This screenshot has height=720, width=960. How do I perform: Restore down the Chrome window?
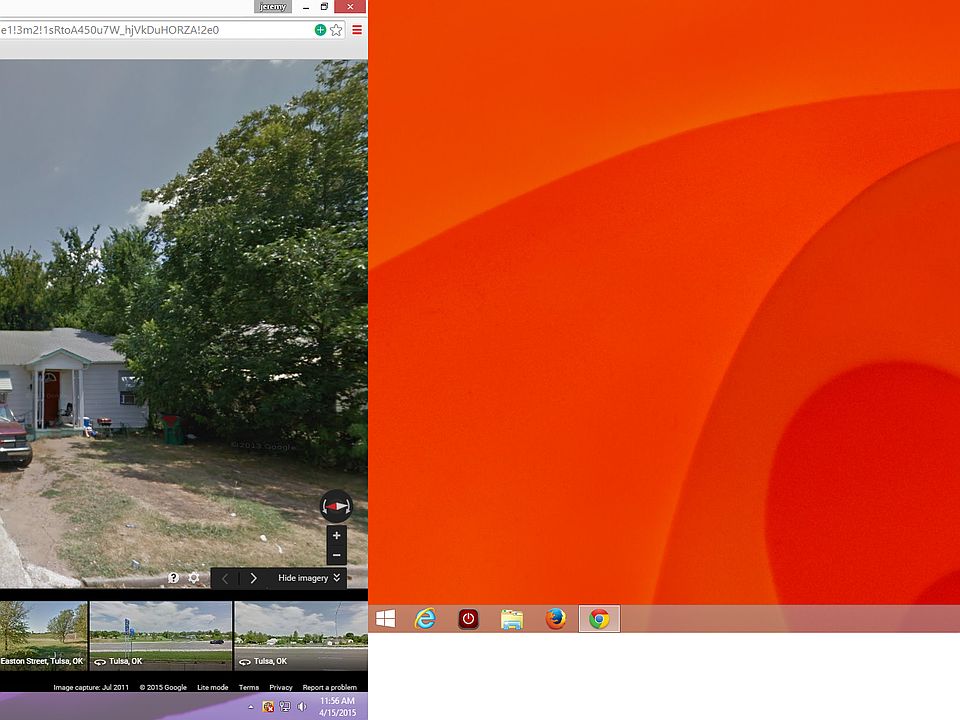tap(324, 7)
